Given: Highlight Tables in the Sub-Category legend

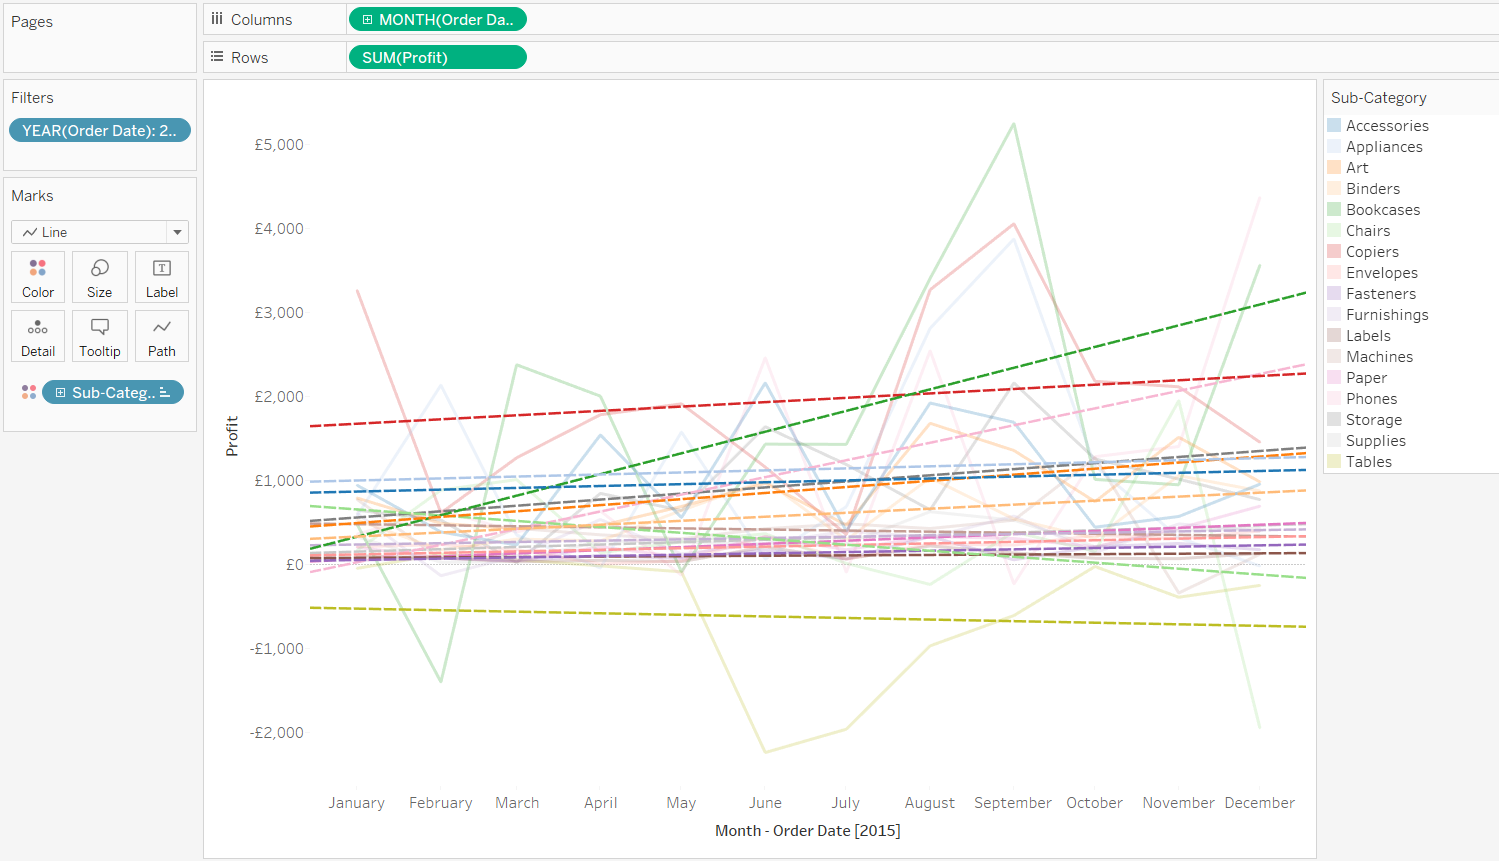Looking at the screenshot, I should click(1368, 462).
